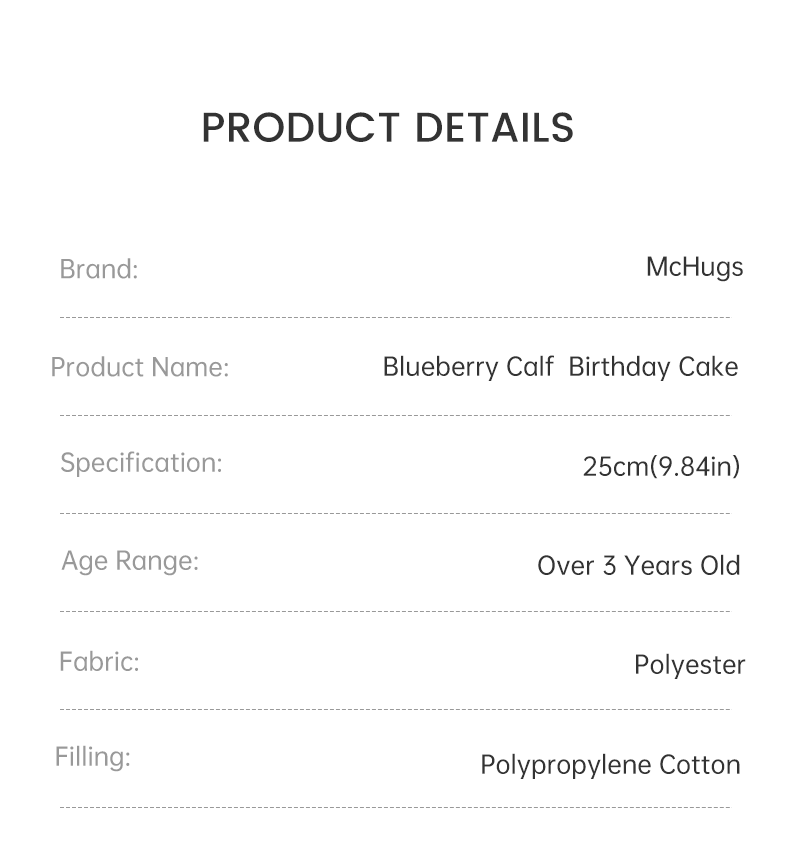Click the Polypropylene Cotton value
This screenshot has width=790, height=849.
[x=610, y=766]
